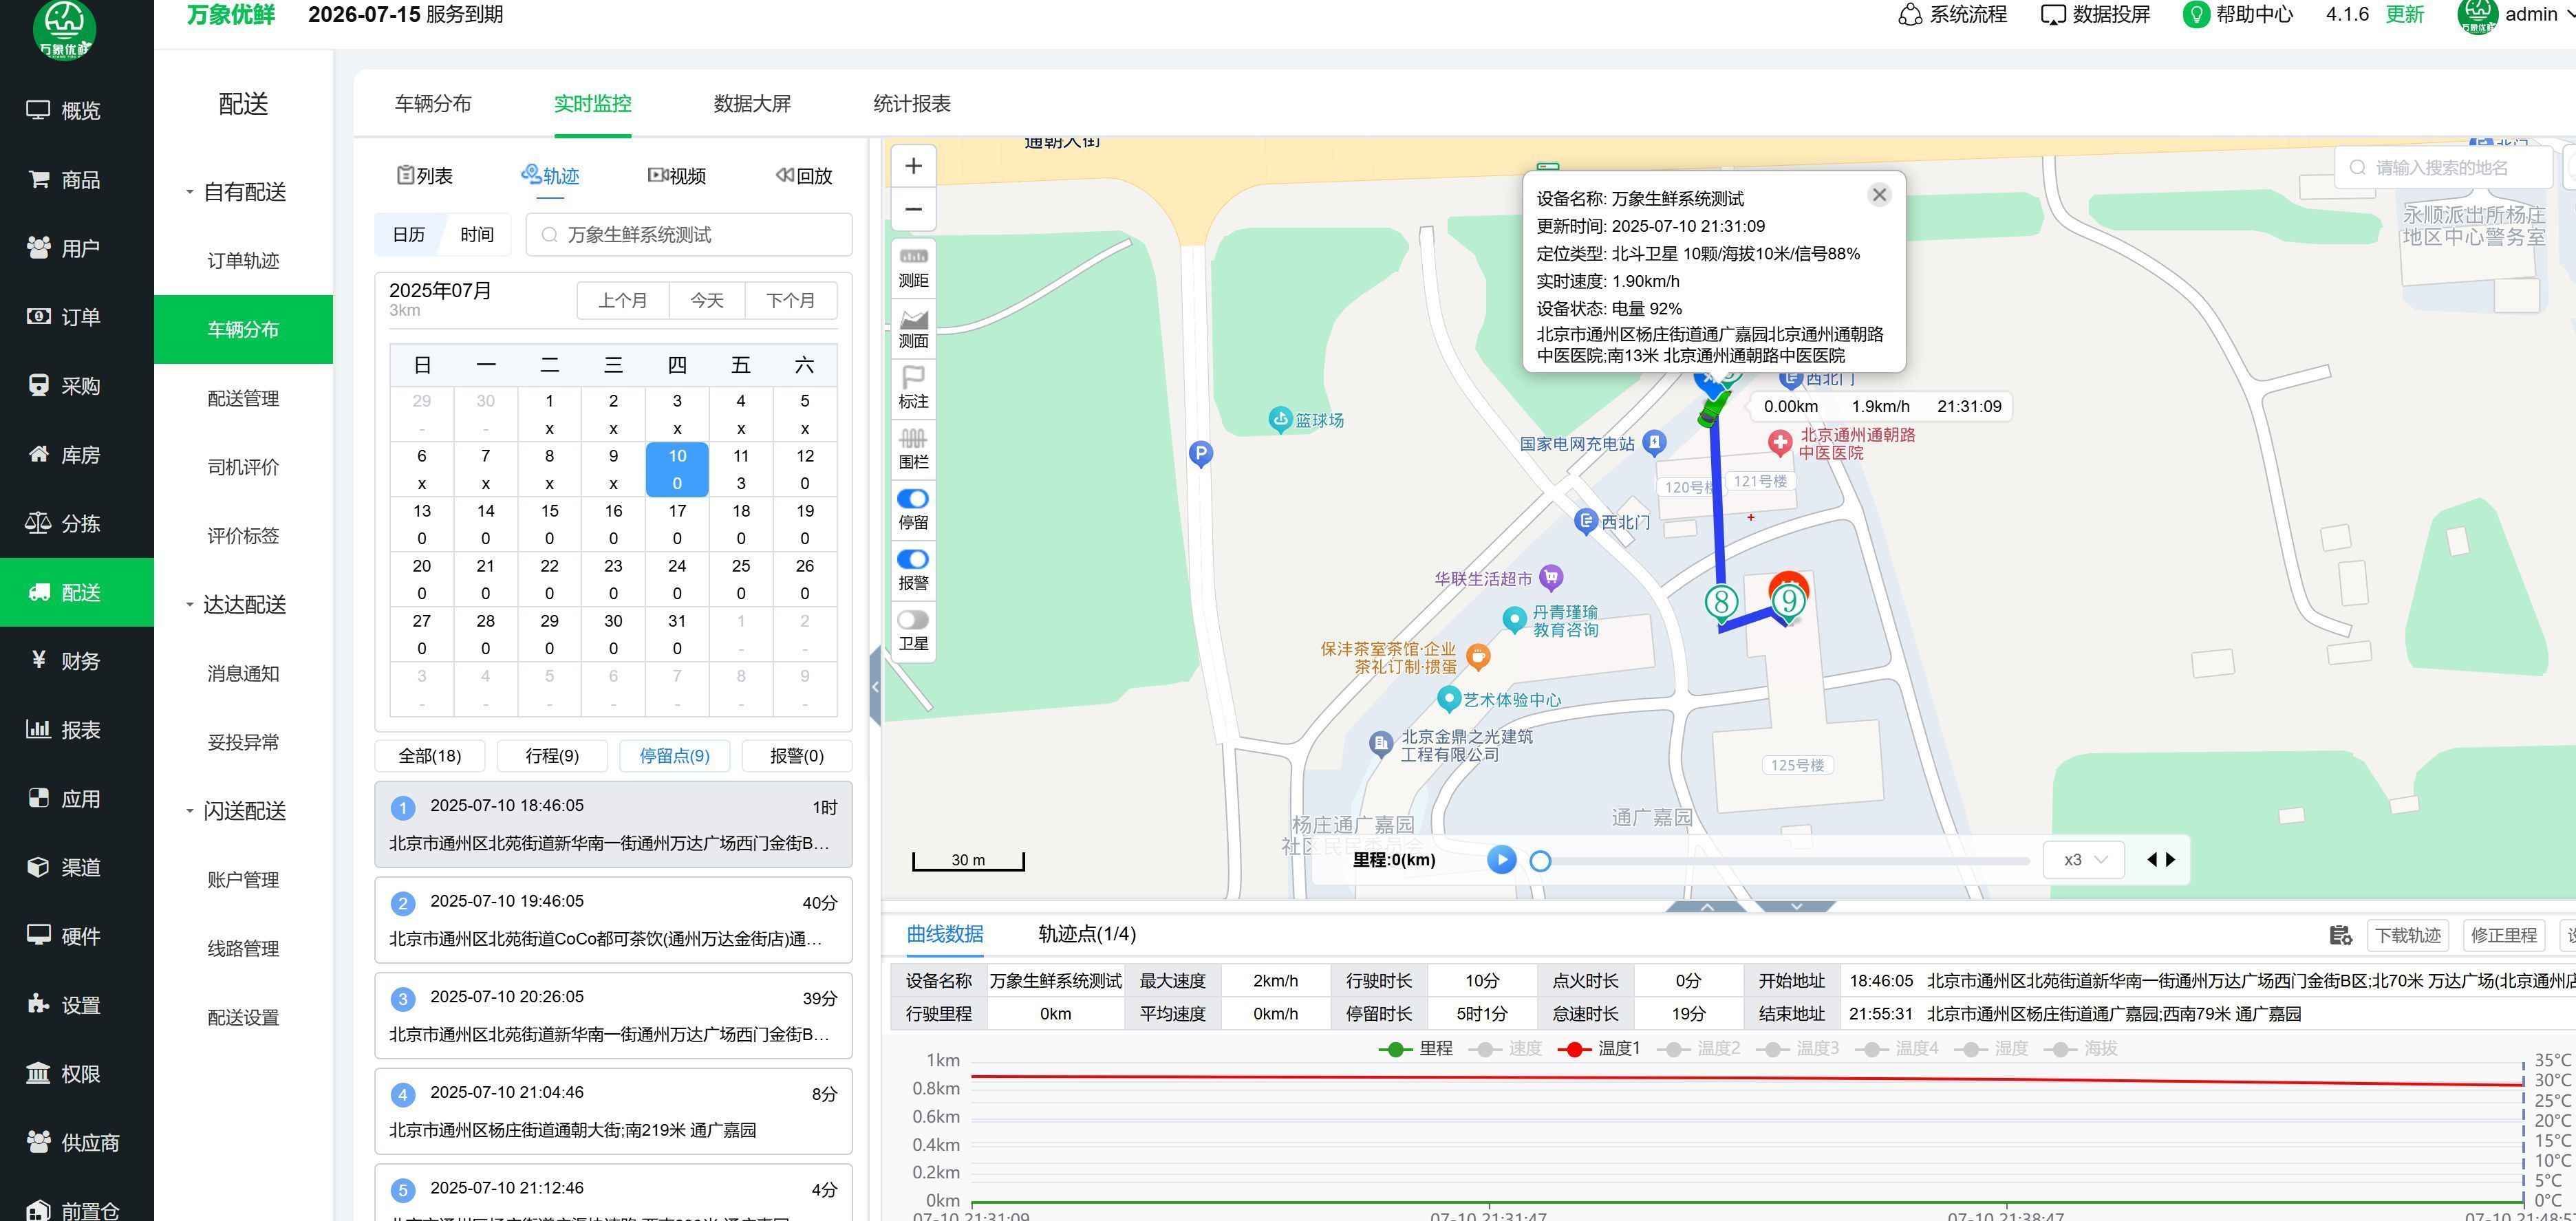Click the map place search field
The width and height of the screenshot is (2576, 1221).
pyautogui.click(x=2443, y=168)
